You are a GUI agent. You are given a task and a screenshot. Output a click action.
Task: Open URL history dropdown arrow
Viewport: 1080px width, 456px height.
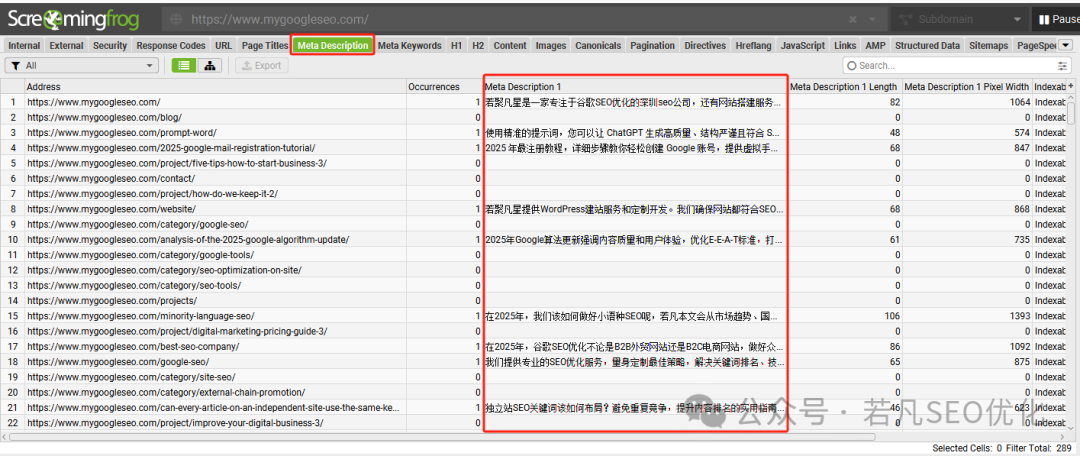coord(873,20)
